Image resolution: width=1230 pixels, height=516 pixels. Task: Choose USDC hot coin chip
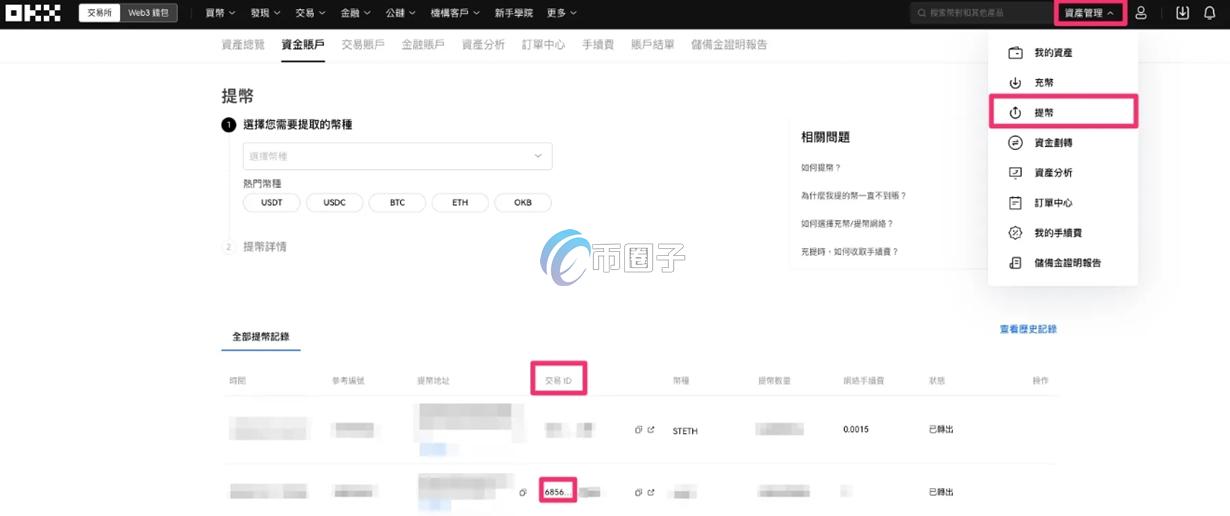(335, 203)
